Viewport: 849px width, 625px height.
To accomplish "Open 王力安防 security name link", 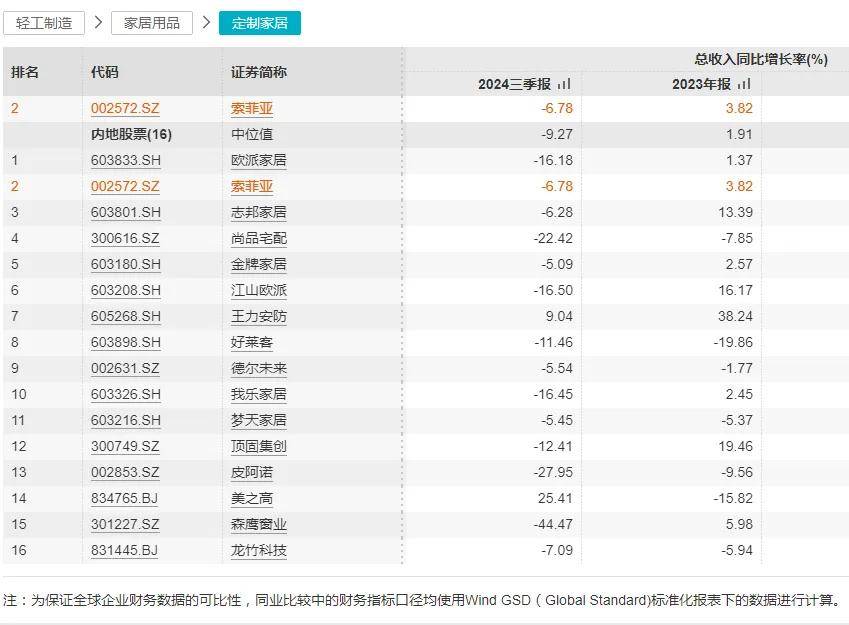I will [x=259, y=316].
